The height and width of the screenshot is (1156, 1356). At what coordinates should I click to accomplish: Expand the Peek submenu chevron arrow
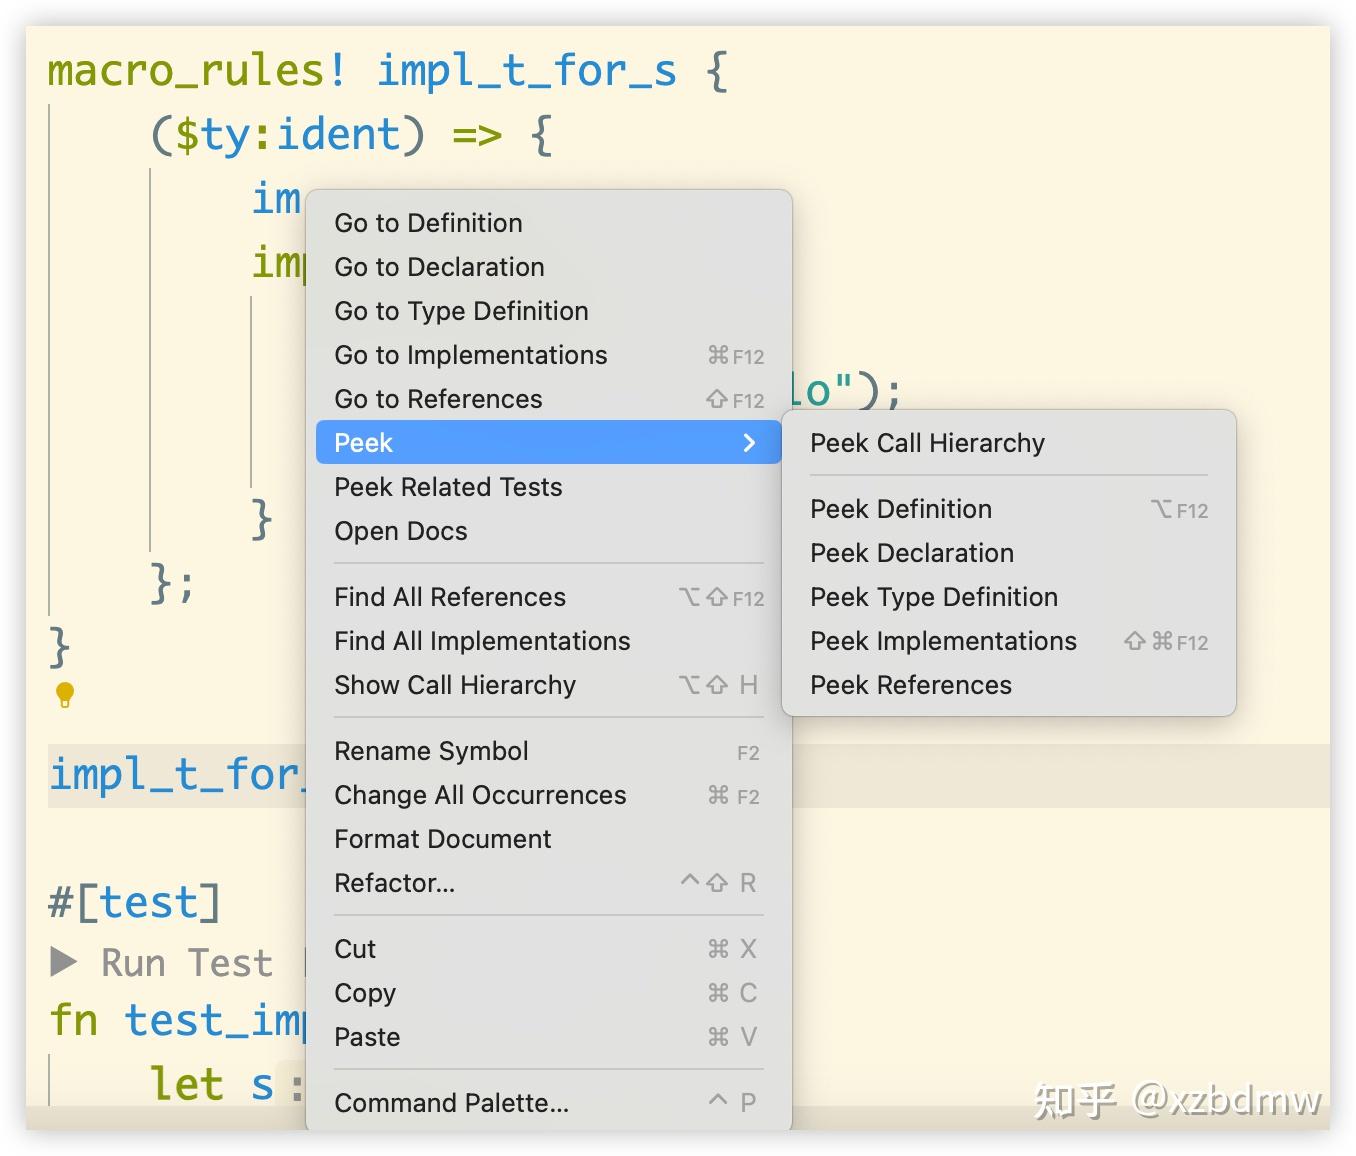tap(749, 442)
